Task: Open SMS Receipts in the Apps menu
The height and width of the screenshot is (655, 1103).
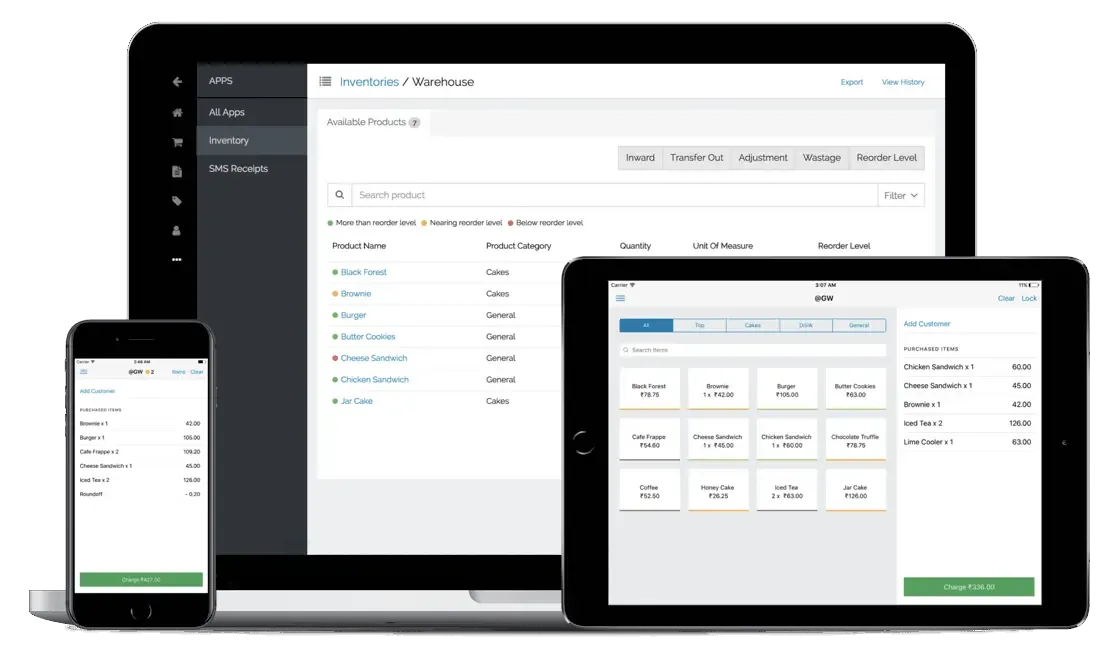Action: coord(238,169)
